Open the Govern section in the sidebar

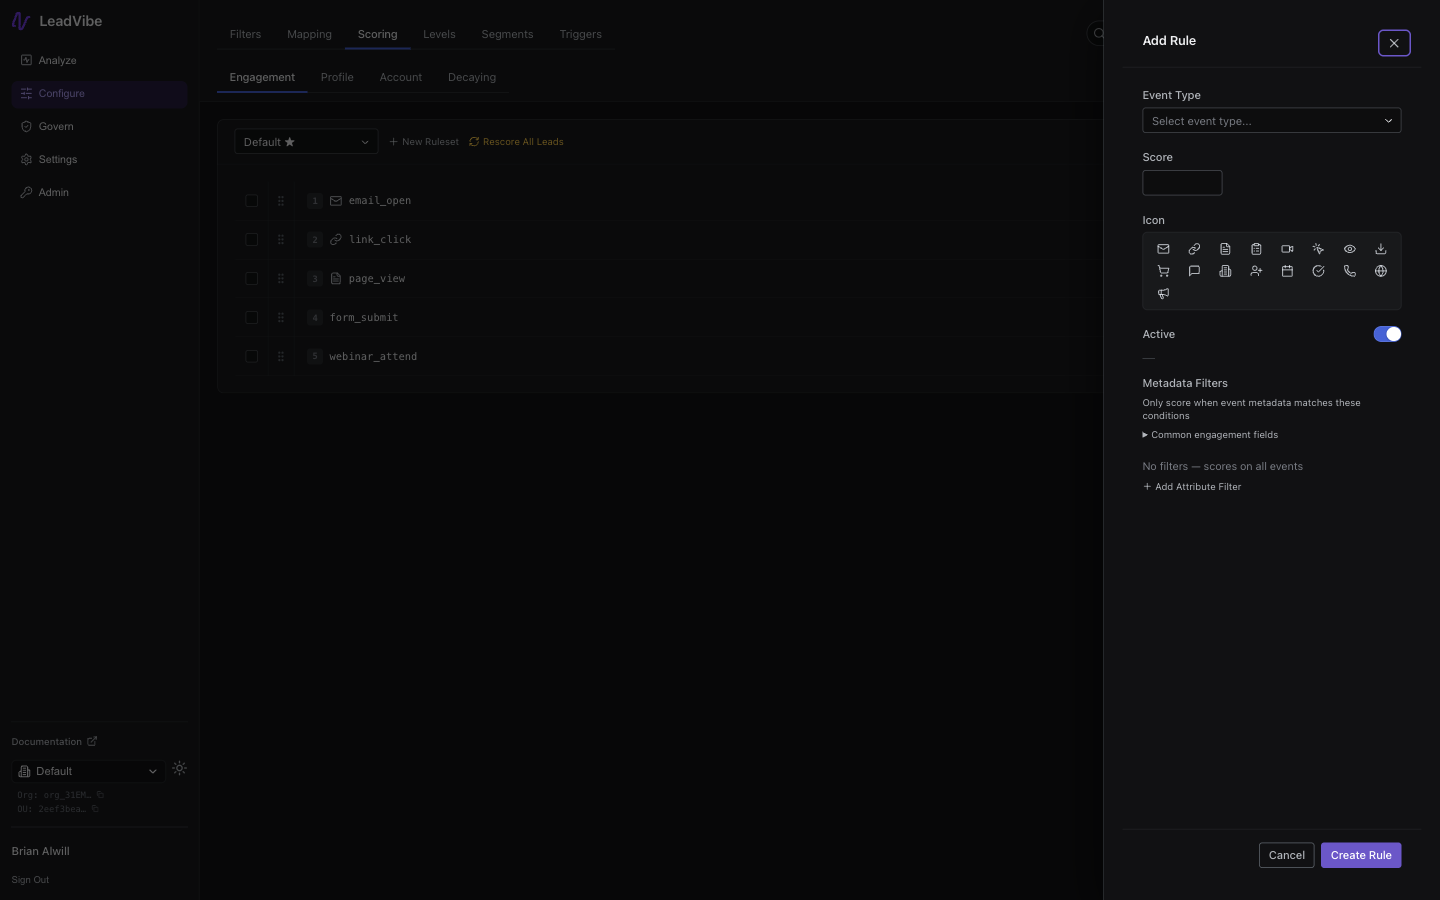[55, 126]
